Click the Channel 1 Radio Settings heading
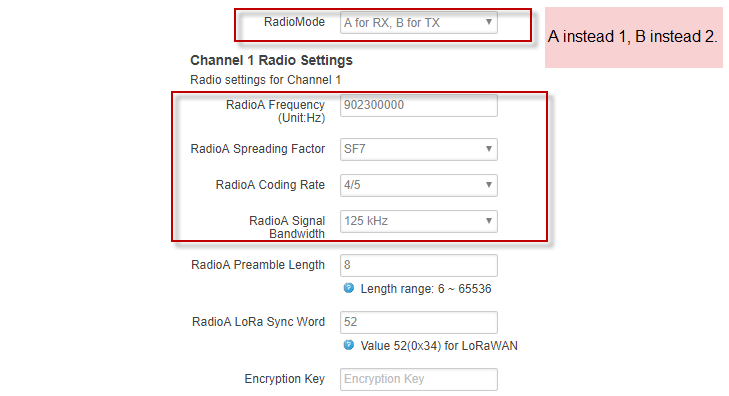The image size is (729, 396). pos(272,60)
